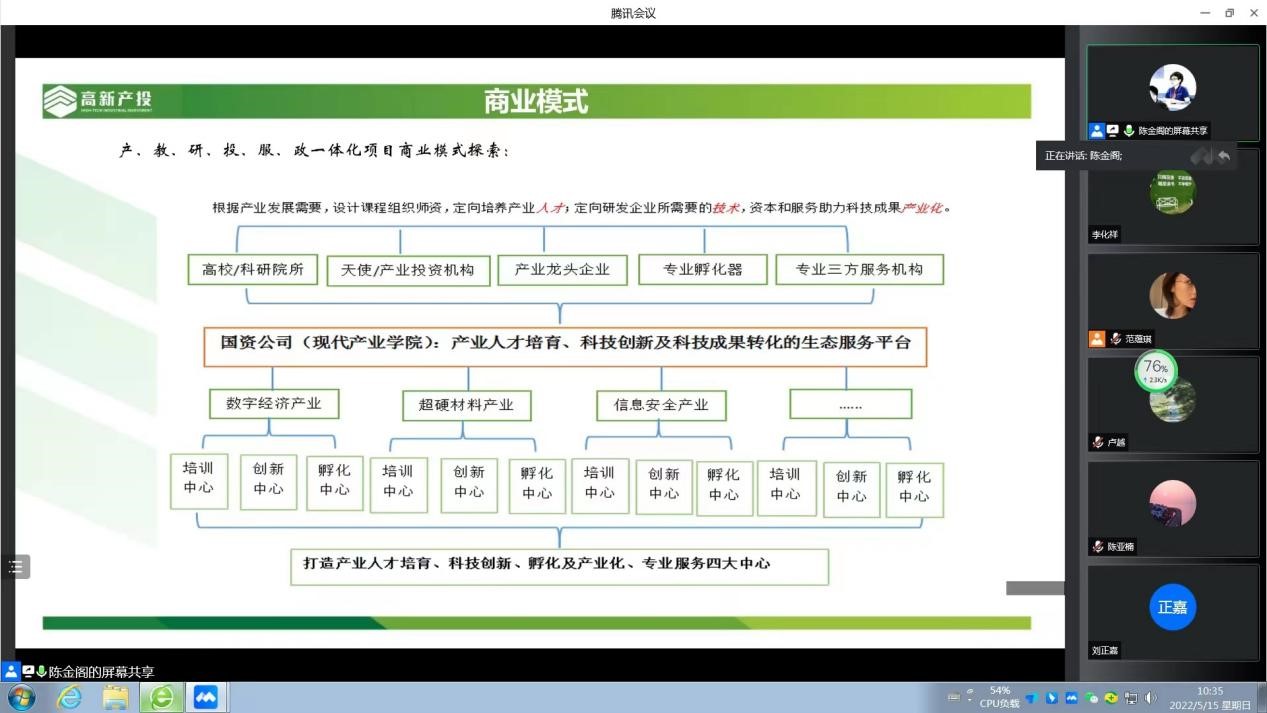Click 范蕴琪's muted microphone icon

(1115, 339)
